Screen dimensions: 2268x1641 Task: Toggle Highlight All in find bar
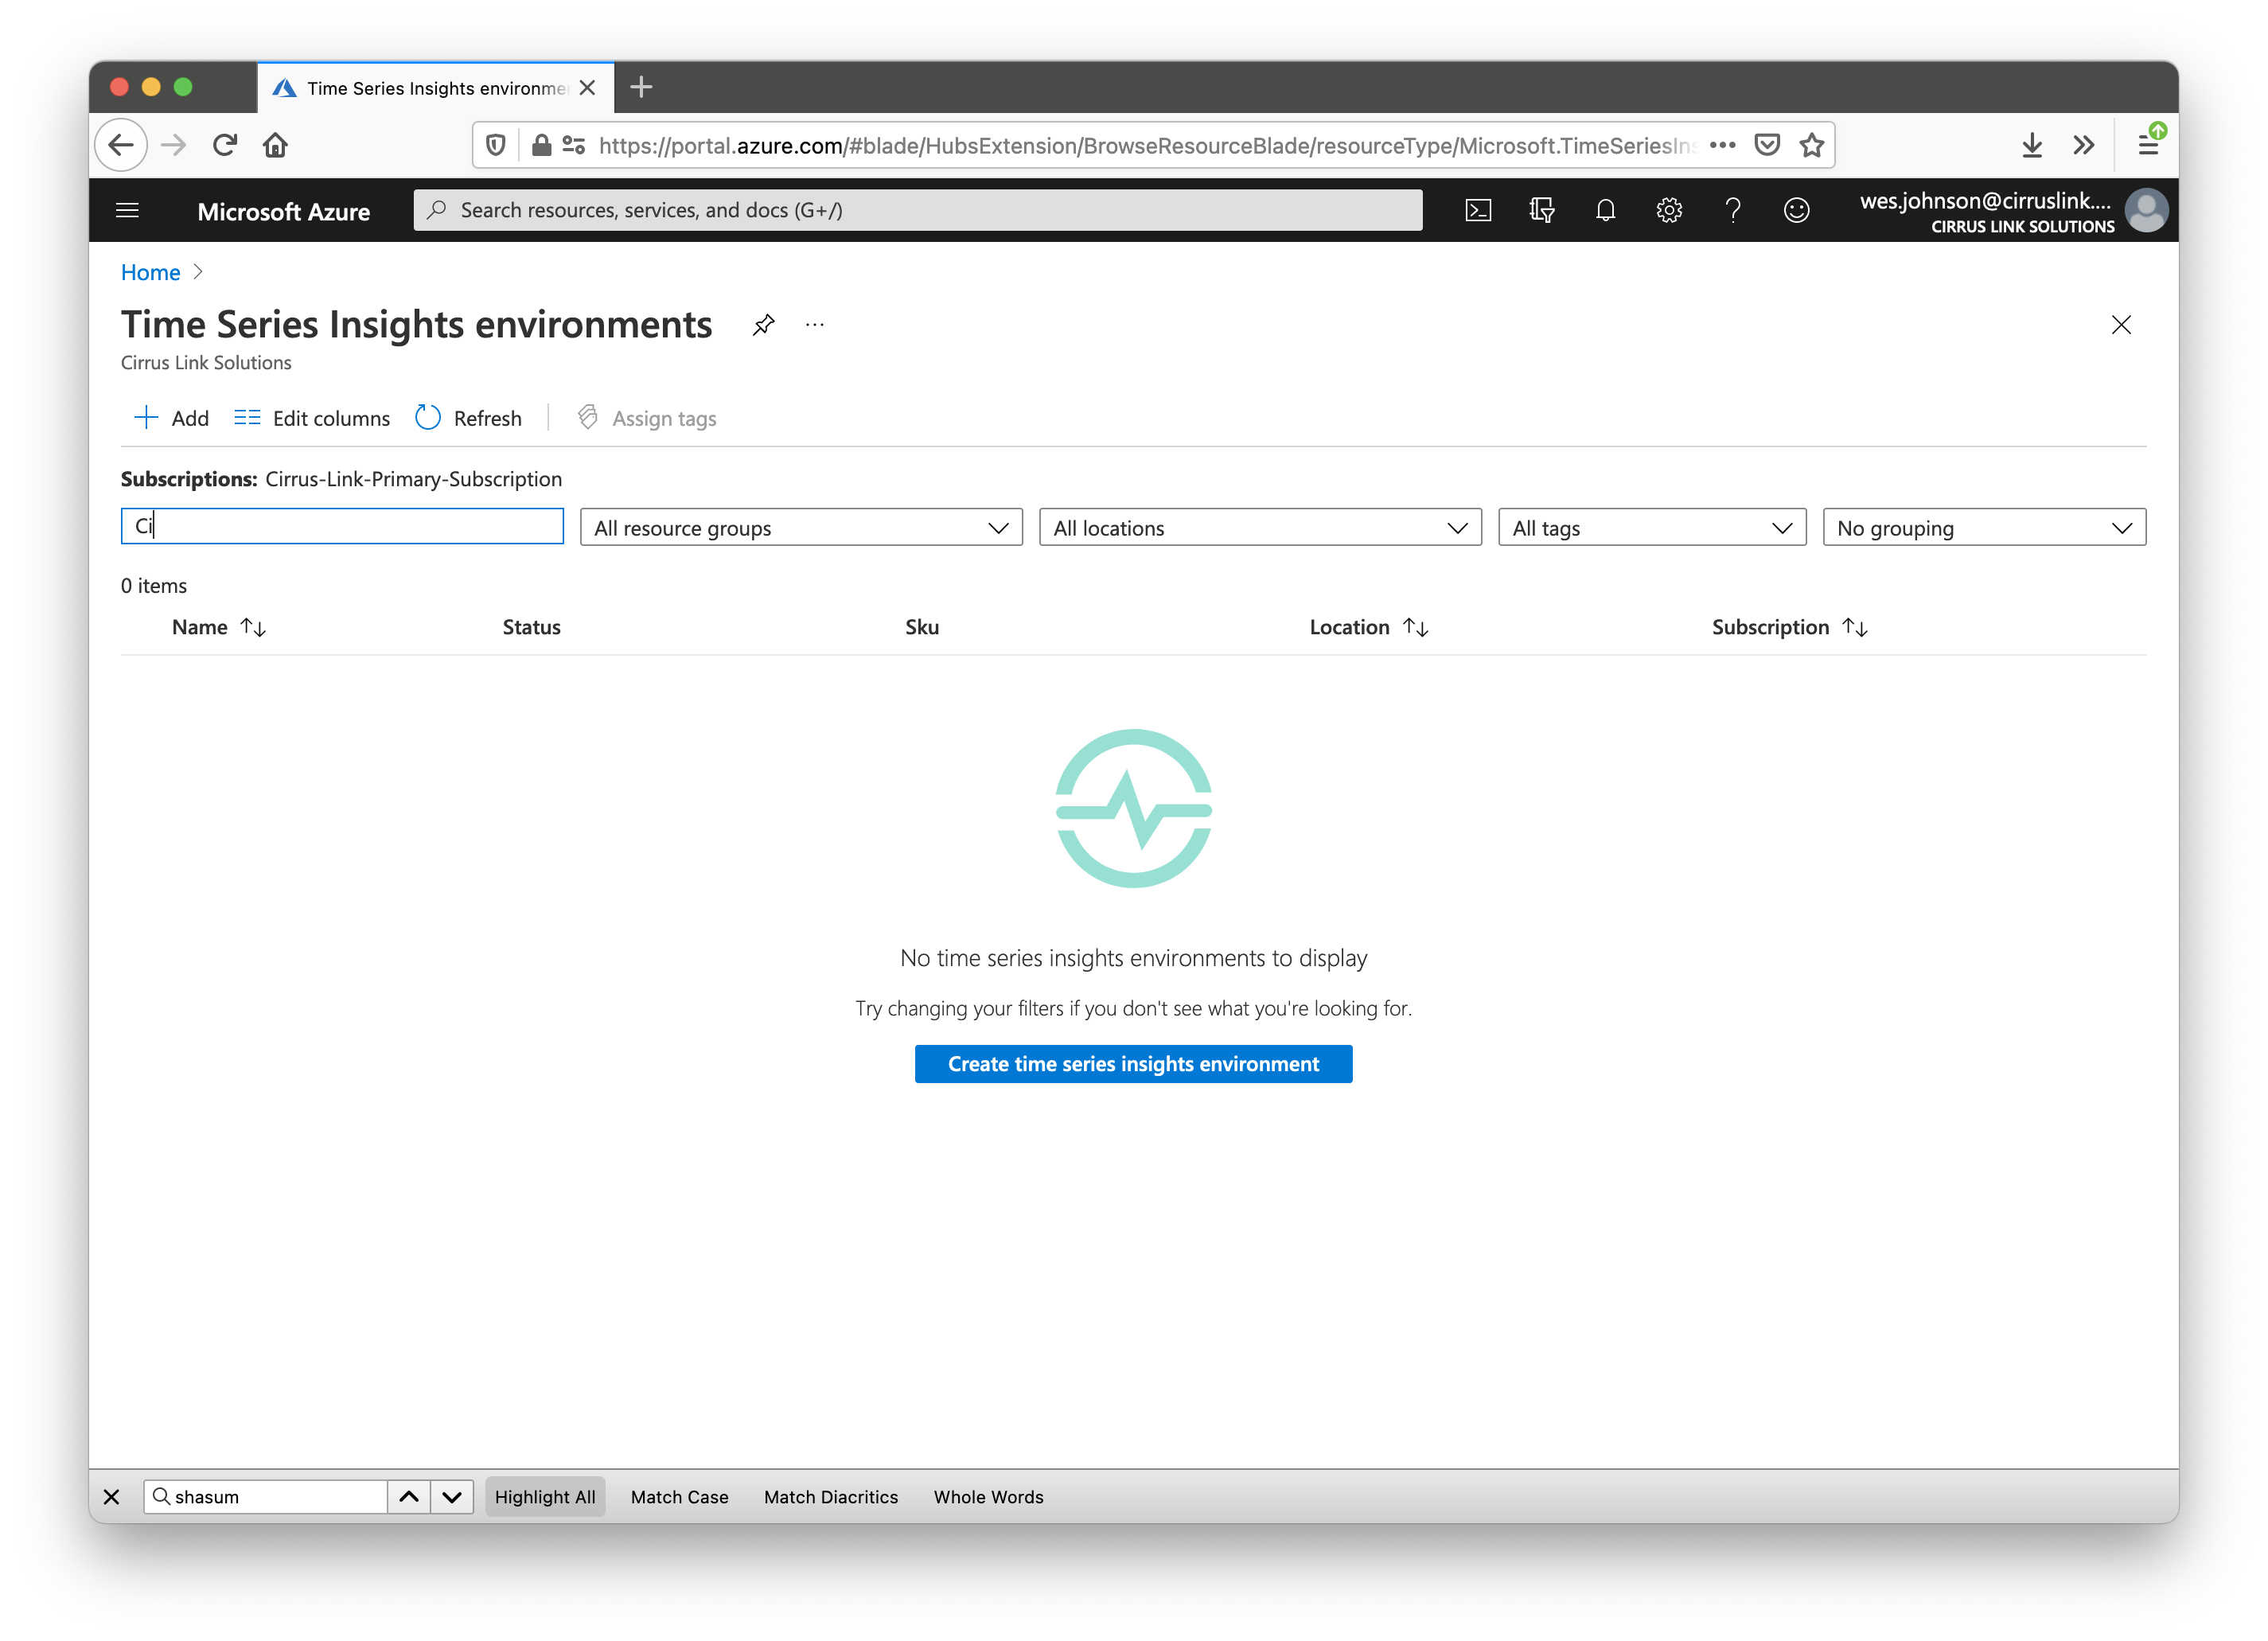click(x=544, y=1496)
